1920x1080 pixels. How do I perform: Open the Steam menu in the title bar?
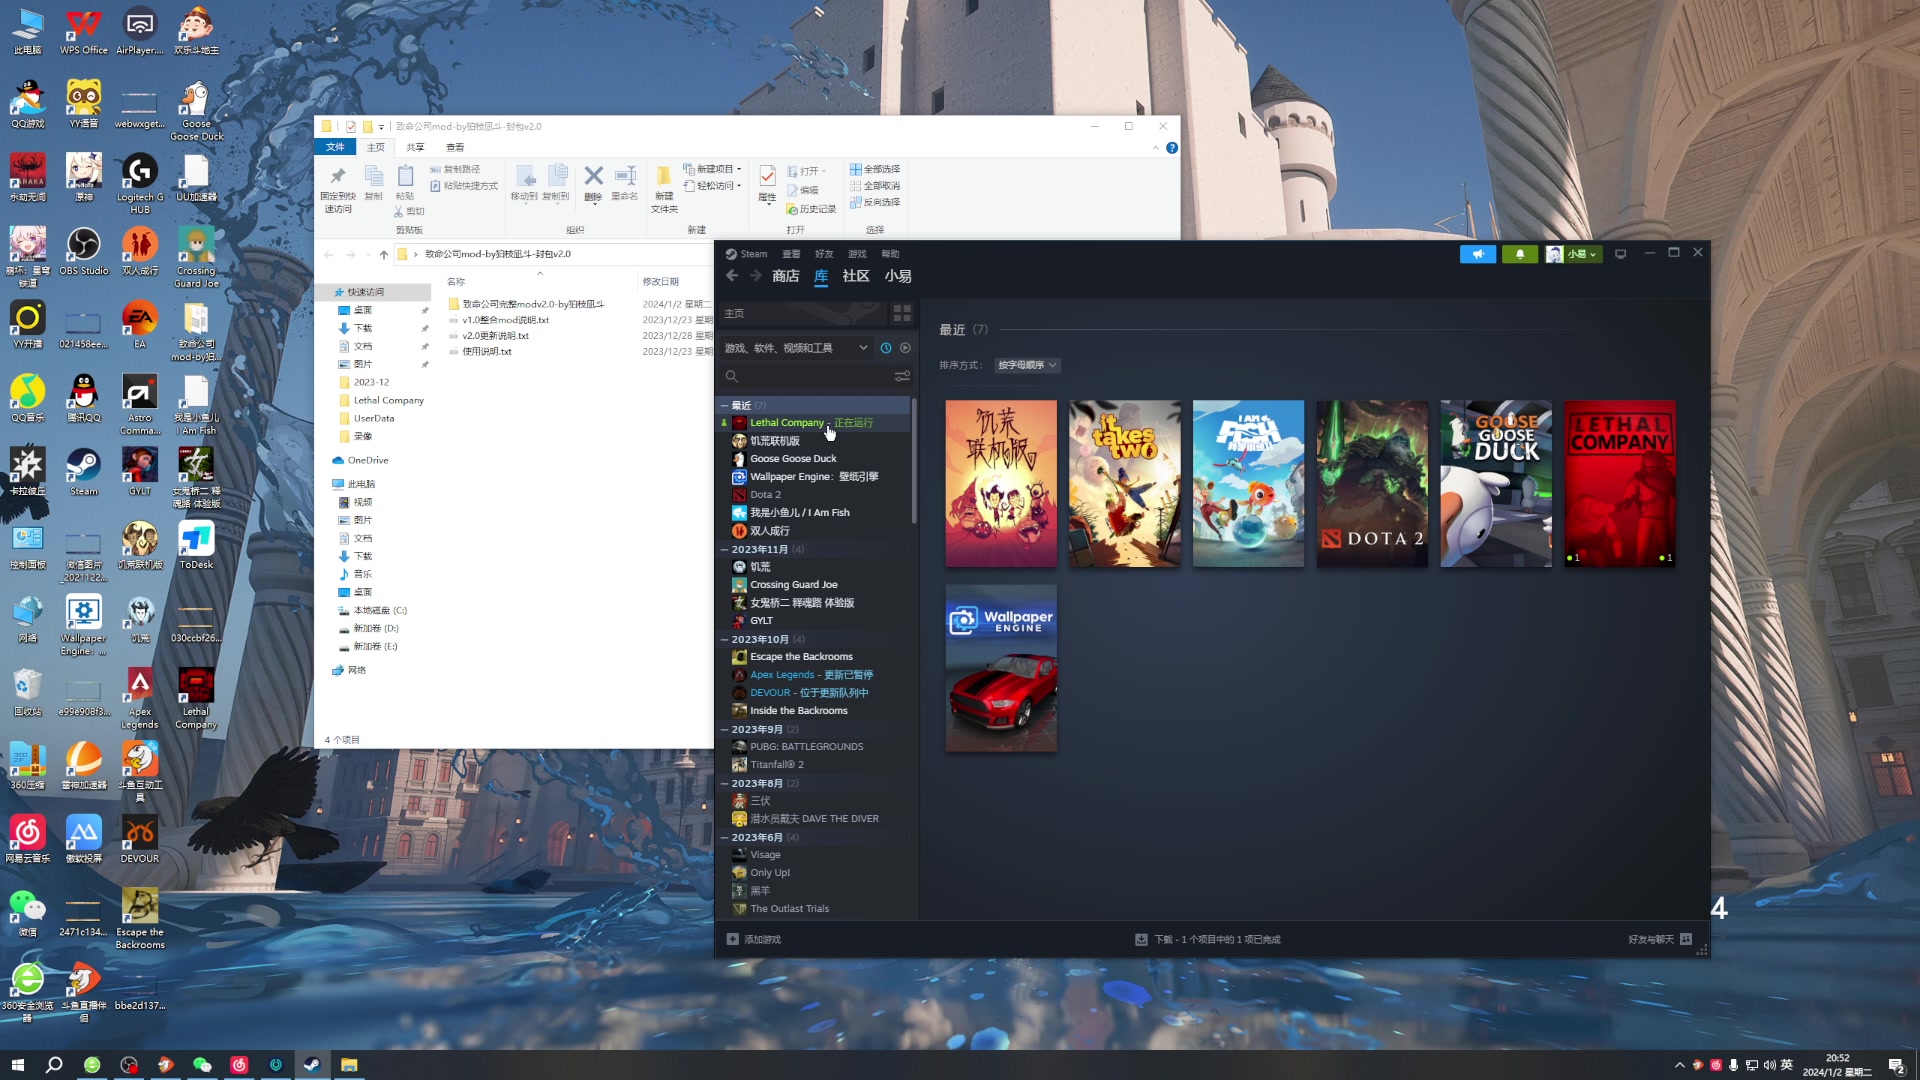click(x=747, y=254)
